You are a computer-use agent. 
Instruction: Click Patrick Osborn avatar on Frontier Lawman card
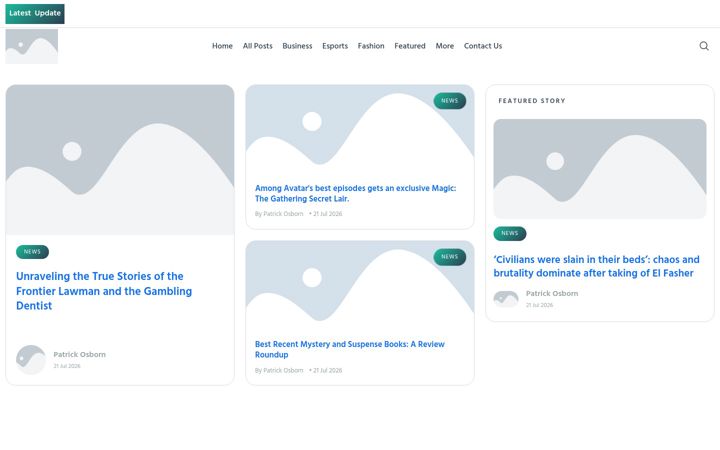tap(31, 360)
